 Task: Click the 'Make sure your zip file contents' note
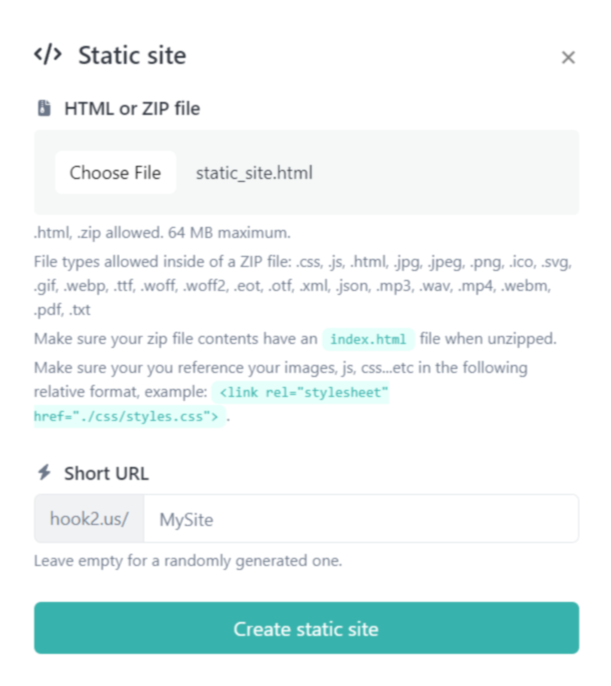click(175, 339)
